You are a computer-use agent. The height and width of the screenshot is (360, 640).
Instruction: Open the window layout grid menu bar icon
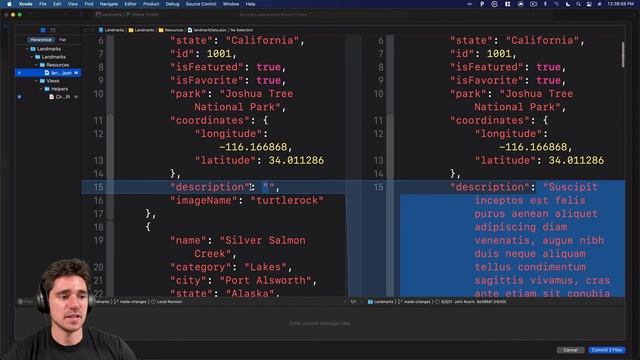(507, 4)
